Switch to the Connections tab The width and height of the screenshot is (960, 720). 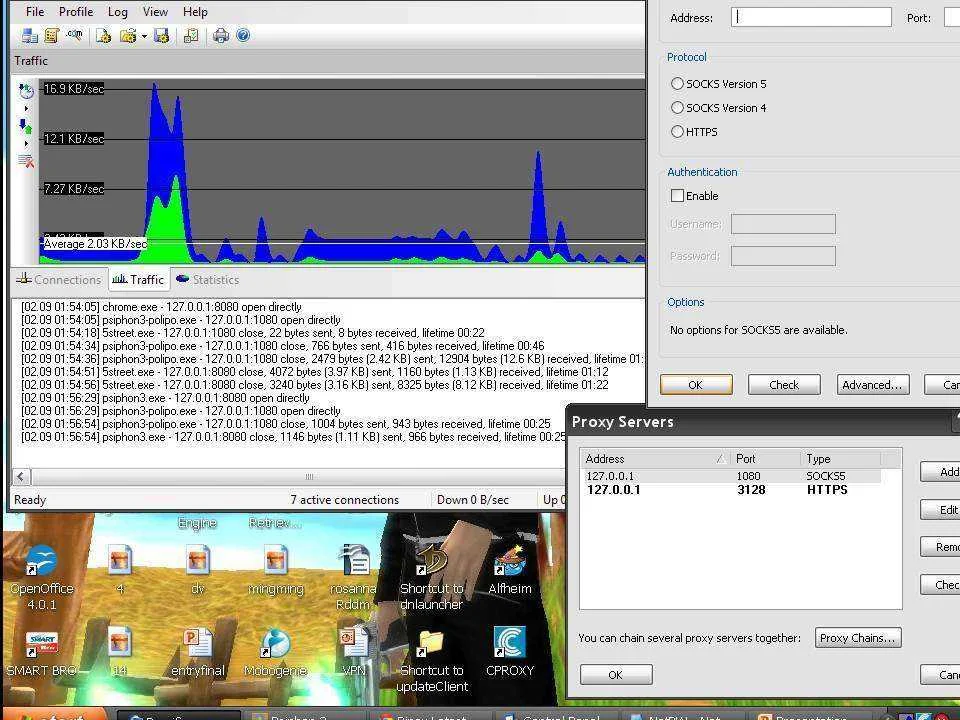(59, 280)
